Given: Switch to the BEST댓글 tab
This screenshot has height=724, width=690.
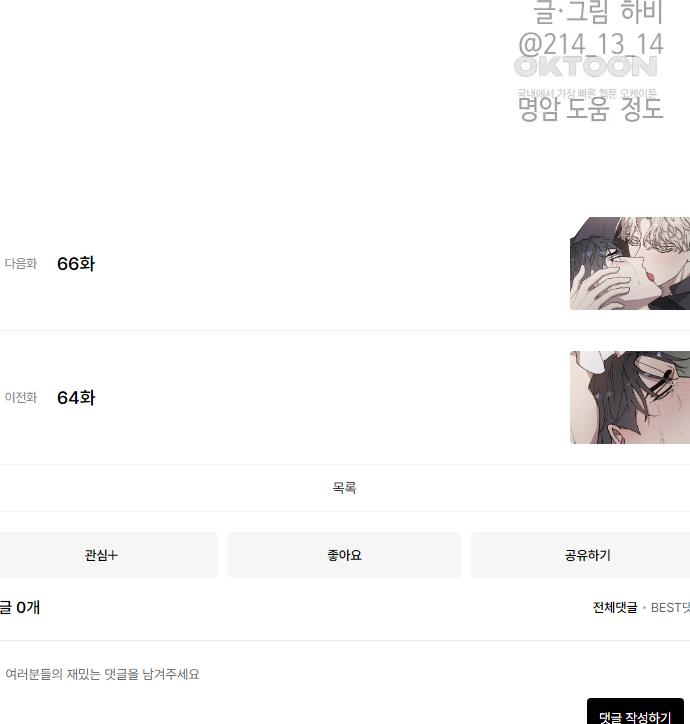Looking at the screenshot, I should (x=670, y=607).
